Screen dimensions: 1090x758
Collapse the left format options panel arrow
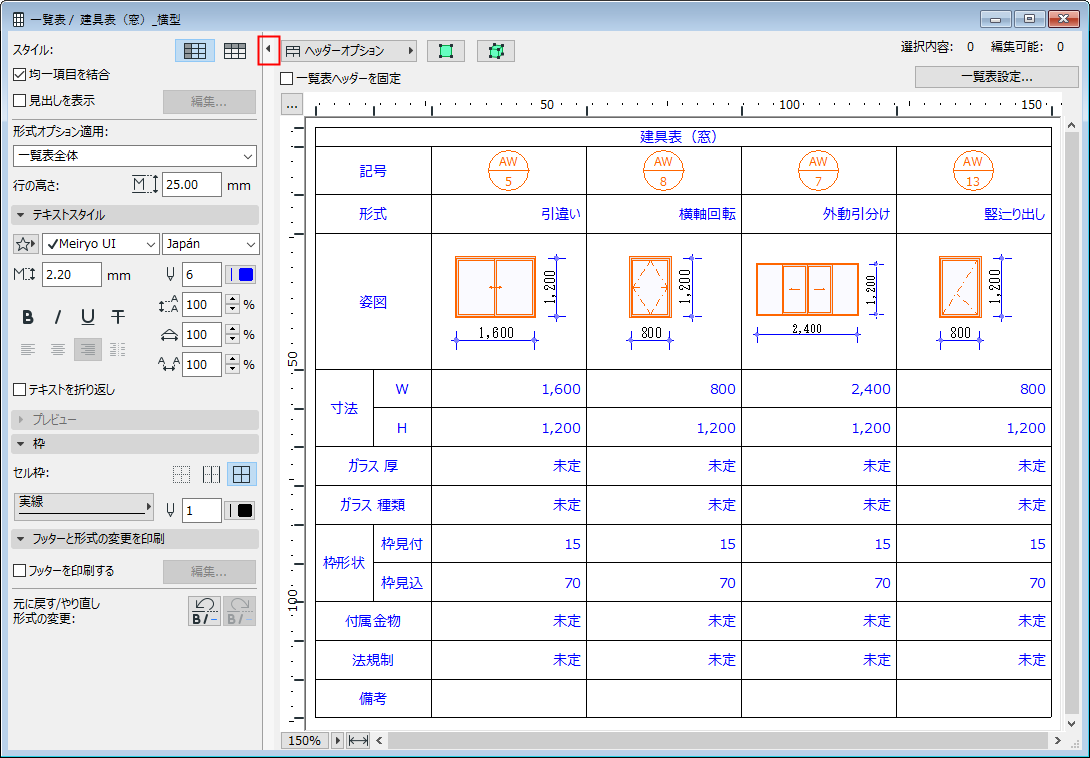(x=268, y=50)
